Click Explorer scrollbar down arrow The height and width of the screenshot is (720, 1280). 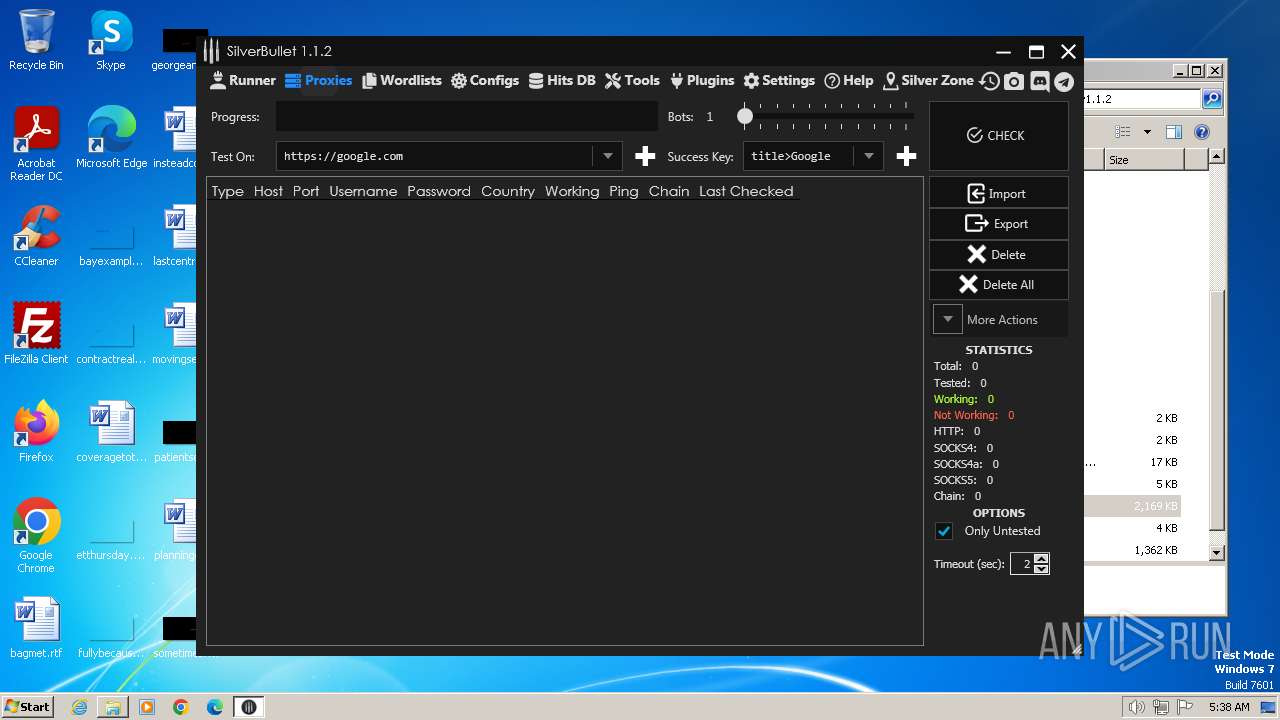pyautogui.click(x=1216, y=552)
